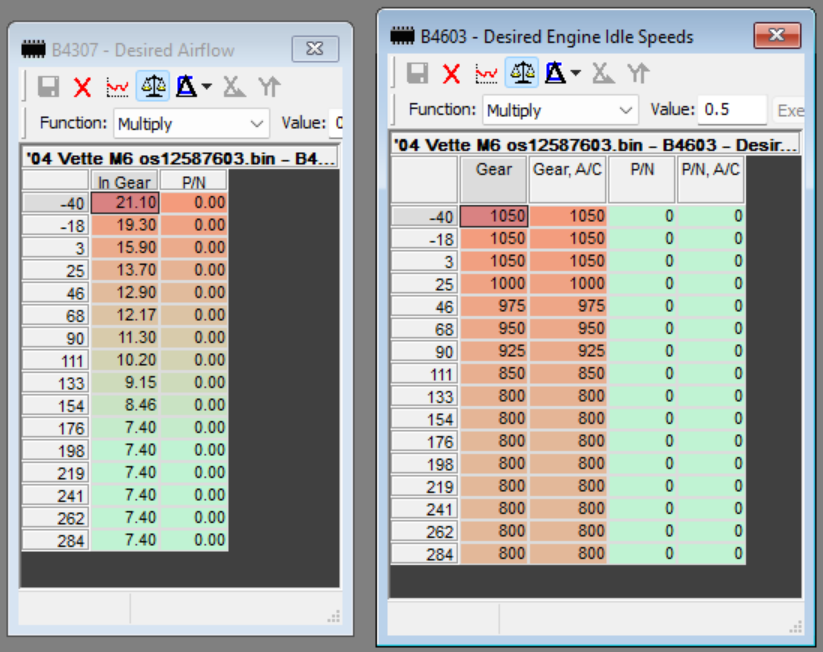Select the Gear, A/C column header

(x=567, y=170)
